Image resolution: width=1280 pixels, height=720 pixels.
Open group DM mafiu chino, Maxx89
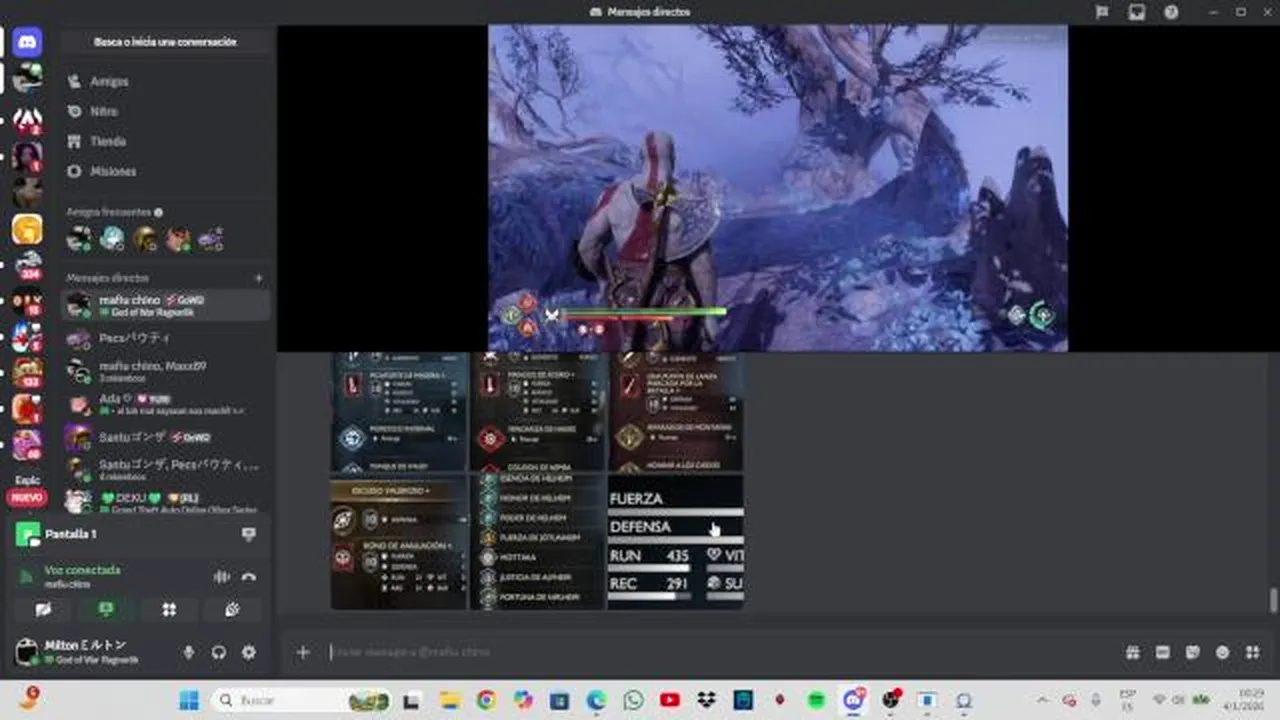click(166, 371)
